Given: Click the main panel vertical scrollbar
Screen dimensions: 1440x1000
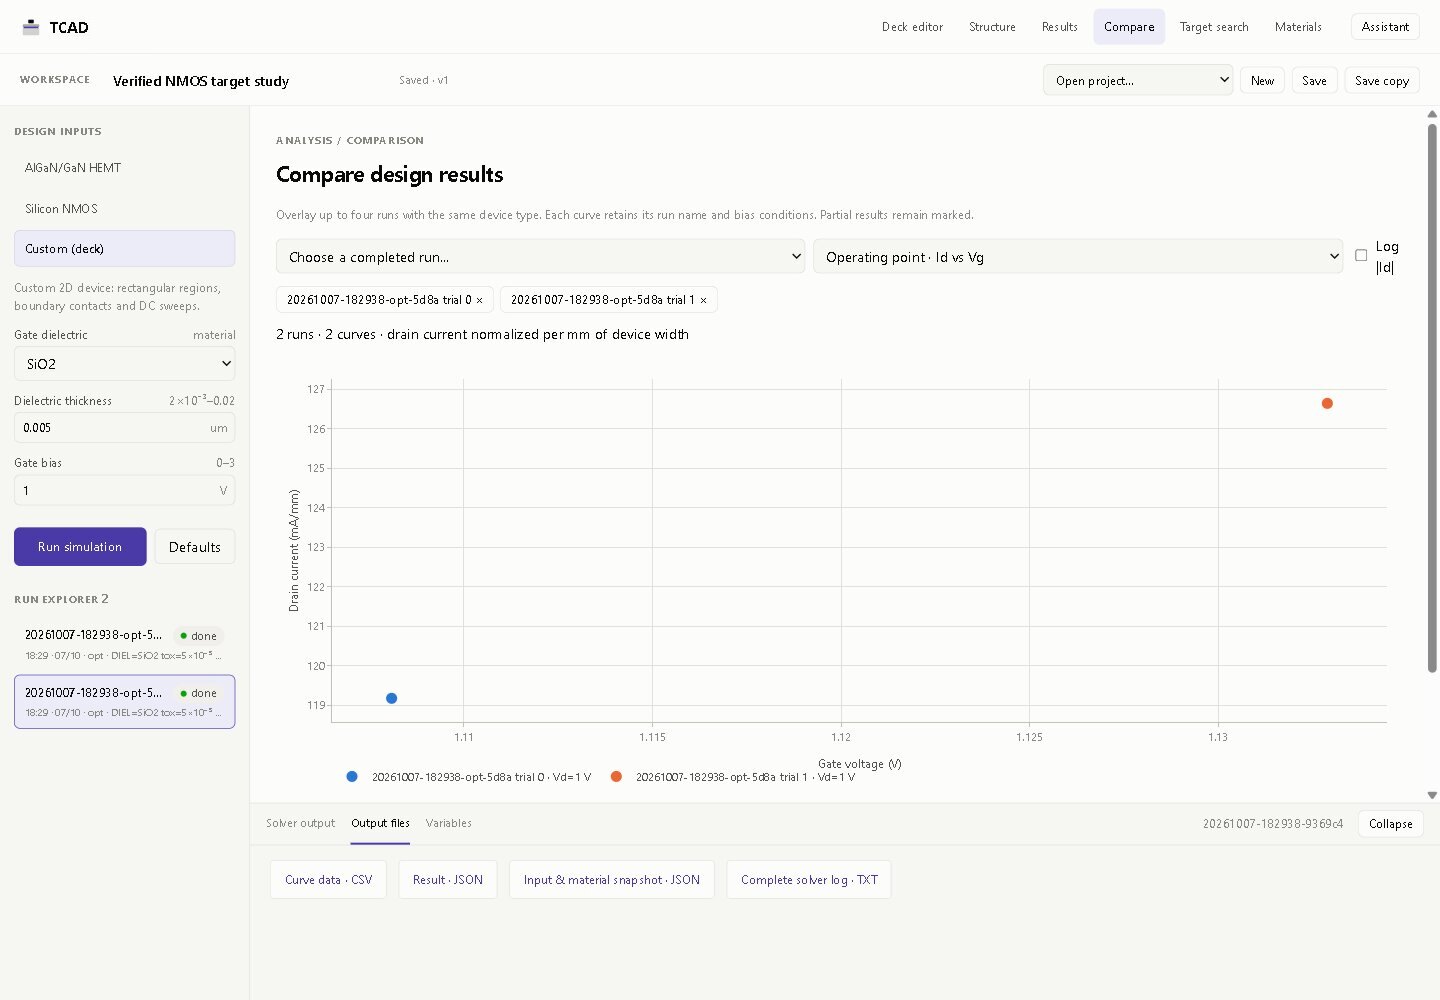Looking at the screenshot, I should [x=1432, y=398].
